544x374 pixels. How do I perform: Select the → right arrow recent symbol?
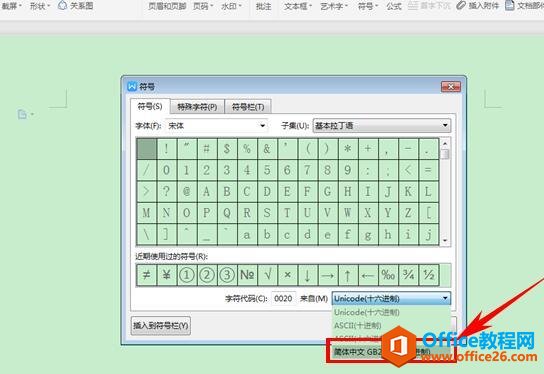tap(328, 275)
